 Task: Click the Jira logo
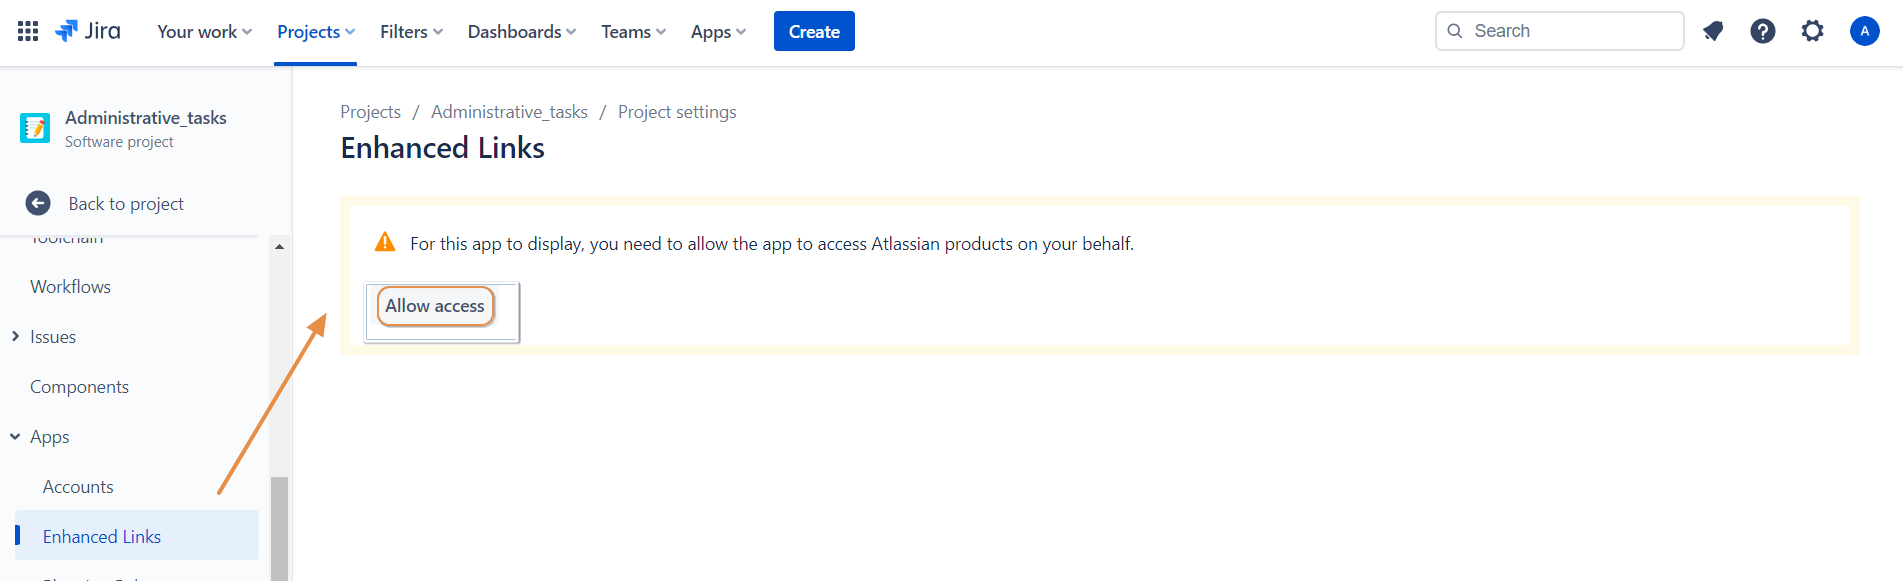(x=88, y=31)
